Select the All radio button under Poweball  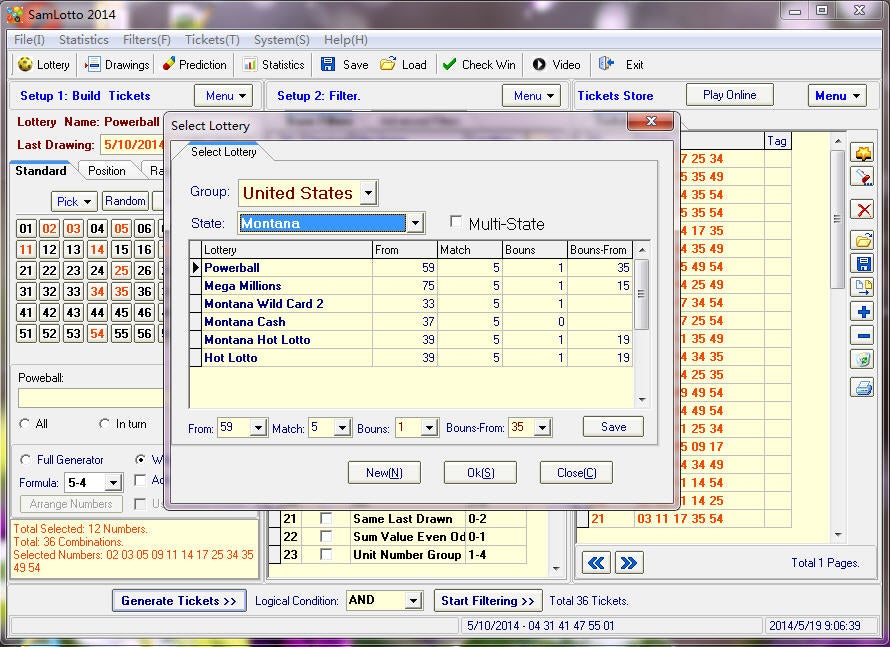click(x=24, y=424)
